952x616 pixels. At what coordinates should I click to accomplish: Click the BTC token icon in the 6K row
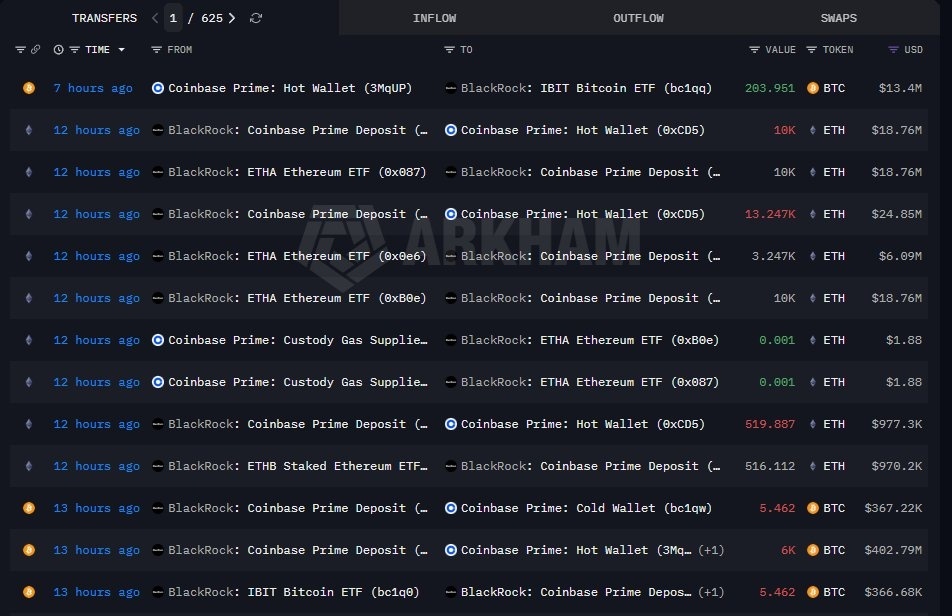[812, 550]
